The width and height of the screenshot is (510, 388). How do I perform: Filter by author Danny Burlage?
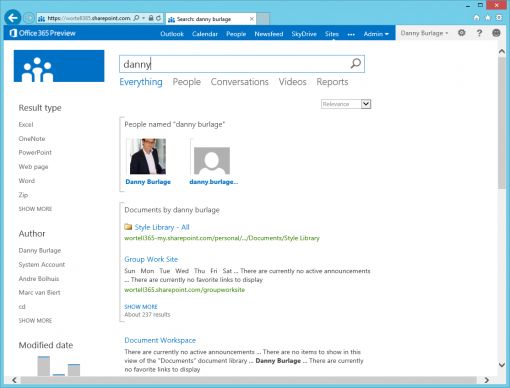pyautogui.click(x=40, y=250)
